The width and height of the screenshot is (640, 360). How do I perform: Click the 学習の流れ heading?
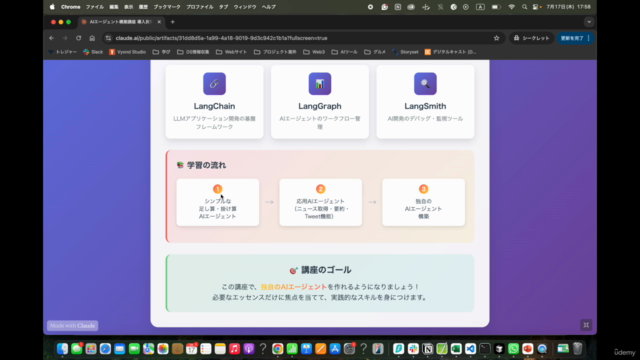click(201, 165)
